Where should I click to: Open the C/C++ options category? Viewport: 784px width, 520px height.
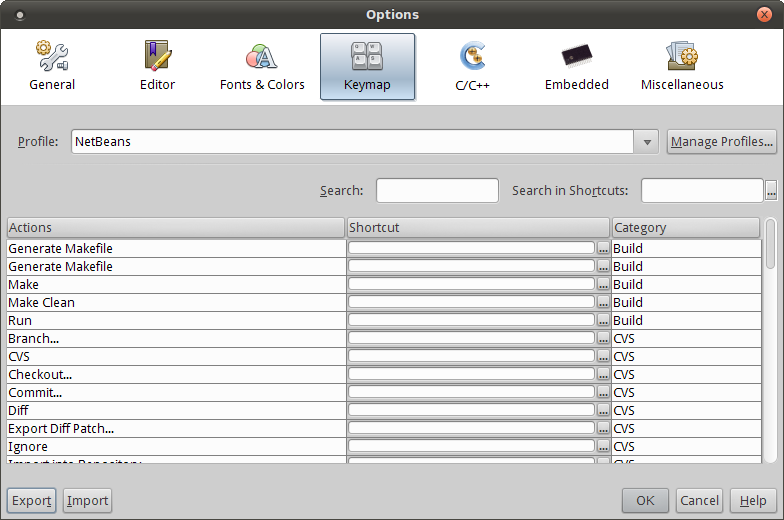pos(472,66)
